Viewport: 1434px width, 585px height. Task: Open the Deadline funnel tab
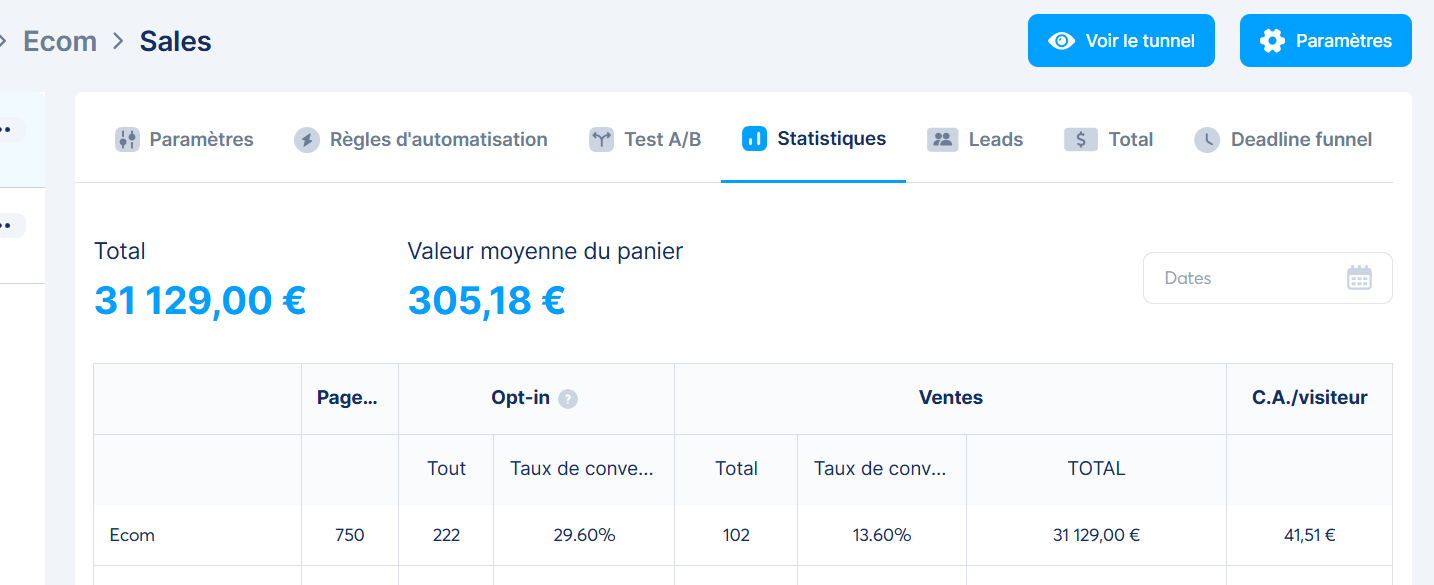(x=1300, y=140)
